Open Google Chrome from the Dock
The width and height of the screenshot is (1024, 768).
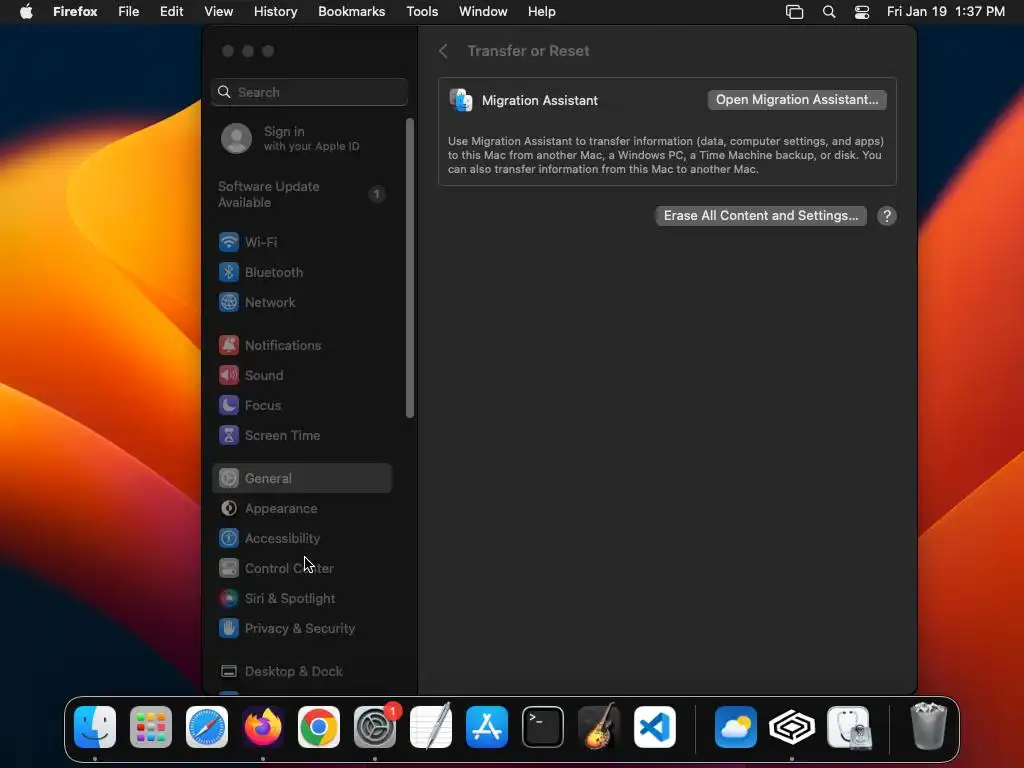point(319,727)
